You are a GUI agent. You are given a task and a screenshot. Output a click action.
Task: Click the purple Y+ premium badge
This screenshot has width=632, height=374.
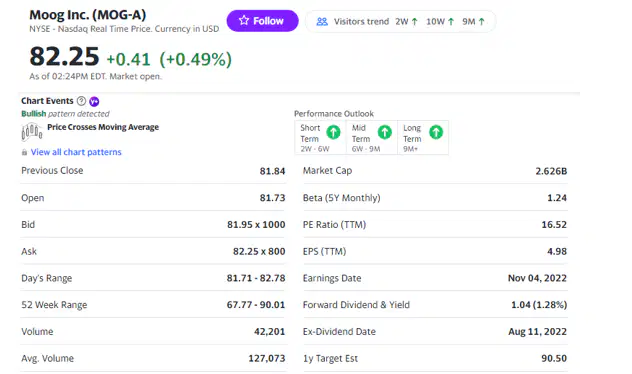pos(94,101)
